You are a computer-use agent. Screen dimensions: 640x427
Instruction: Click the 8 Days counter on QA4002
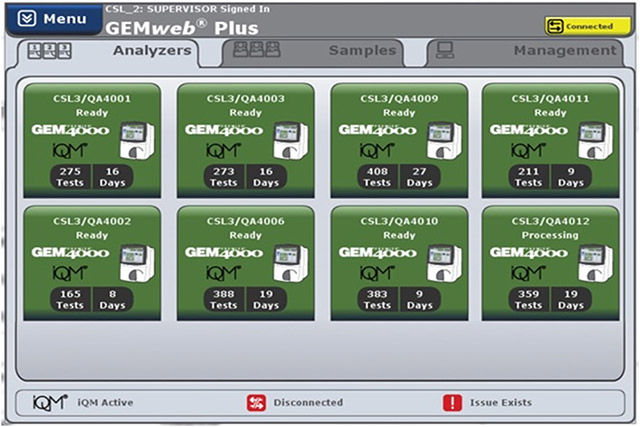pos(113,299)
